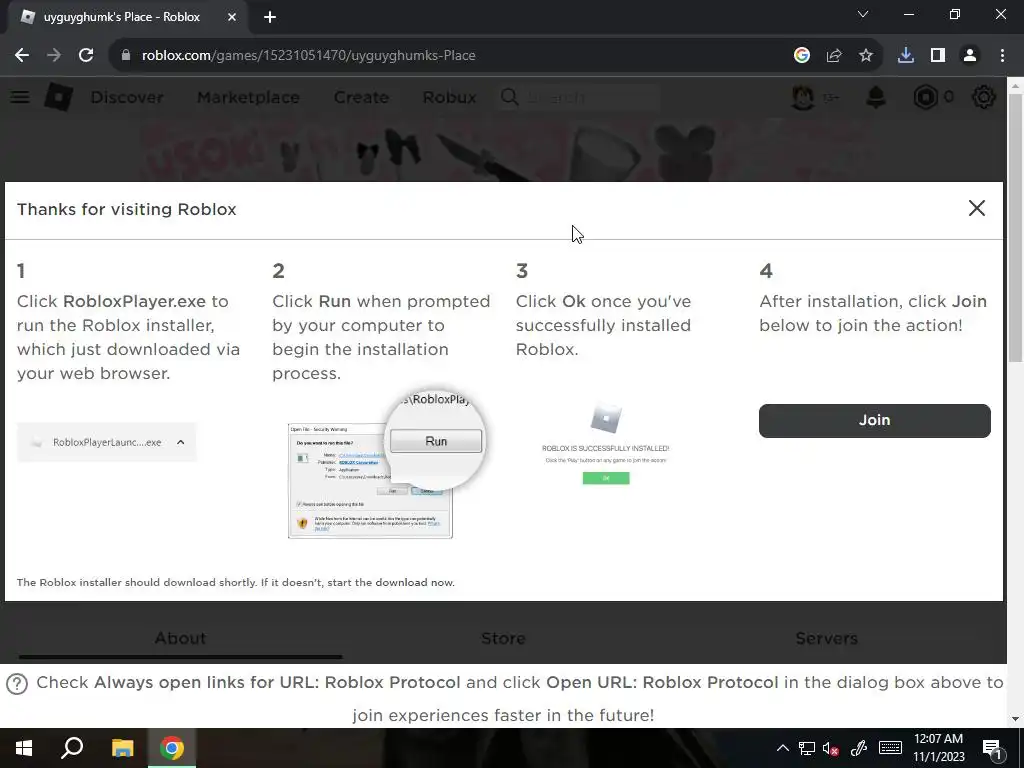Show hidden system tray icons
1024x768 pixels.
[x=782, y=748]
